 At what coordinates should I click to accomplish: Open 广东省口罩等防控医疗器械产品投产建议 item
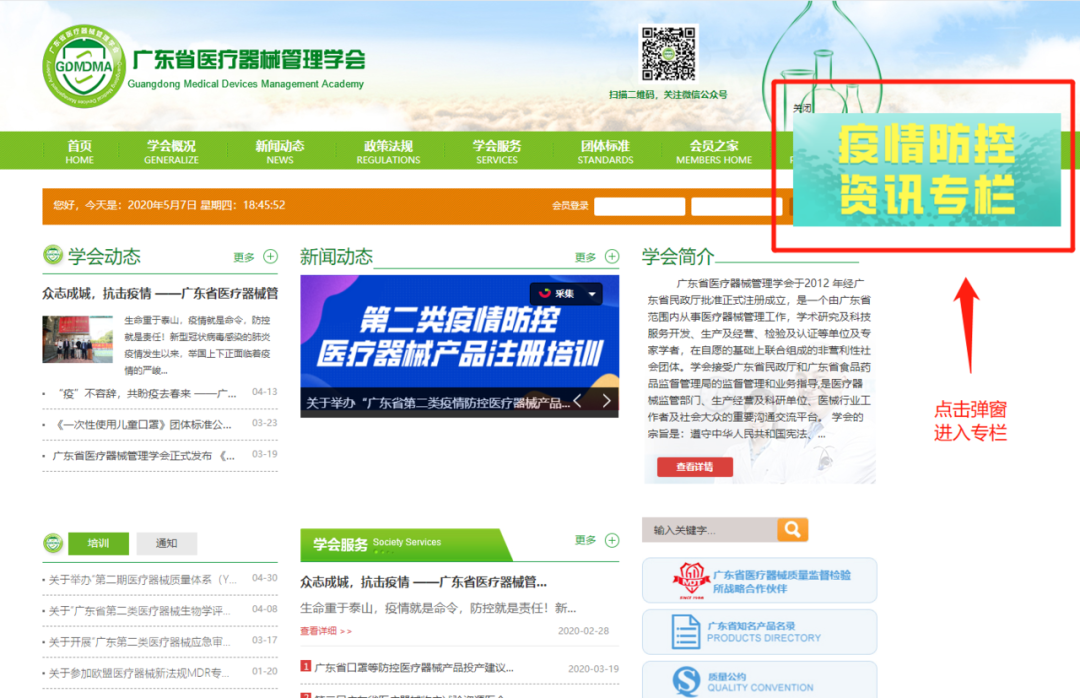point(414,668)
